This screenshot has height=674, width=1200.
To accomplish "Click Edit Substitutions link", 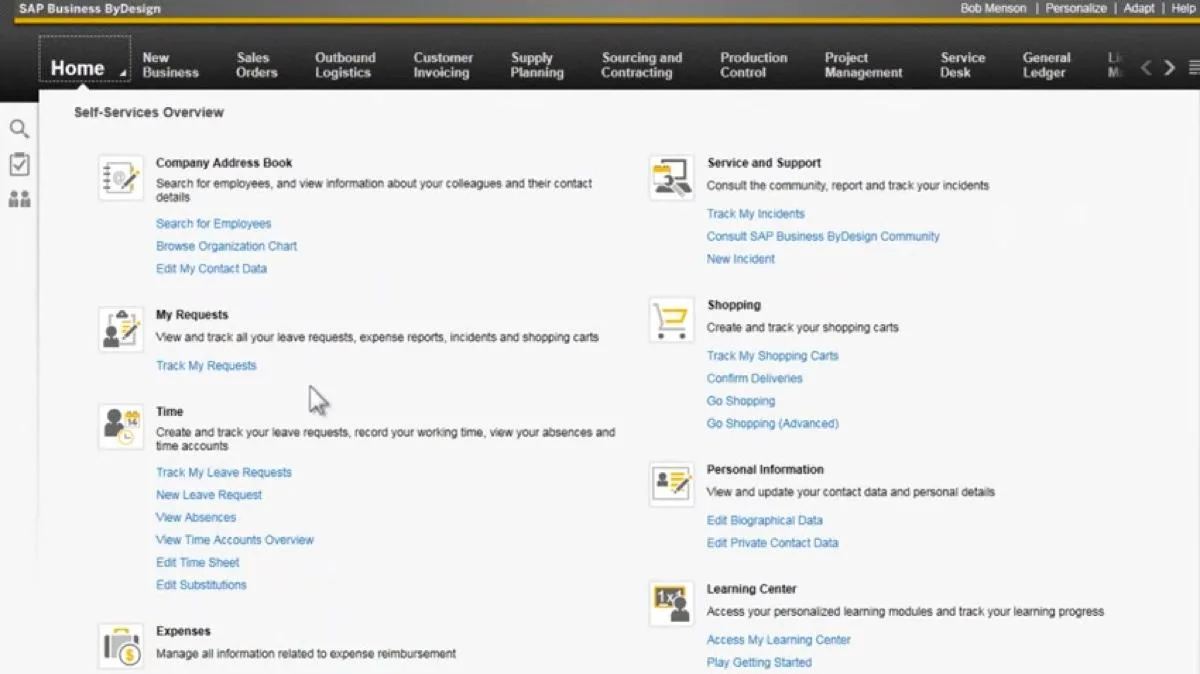I will point(201,585).
